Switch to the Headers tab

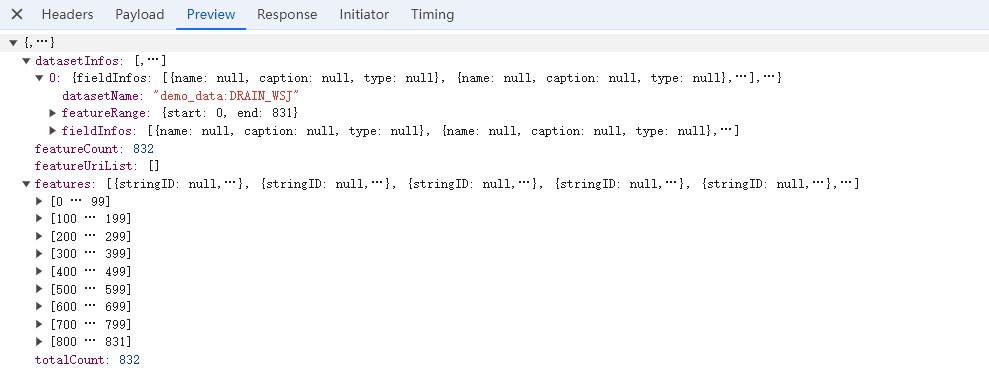click(67, 15)
